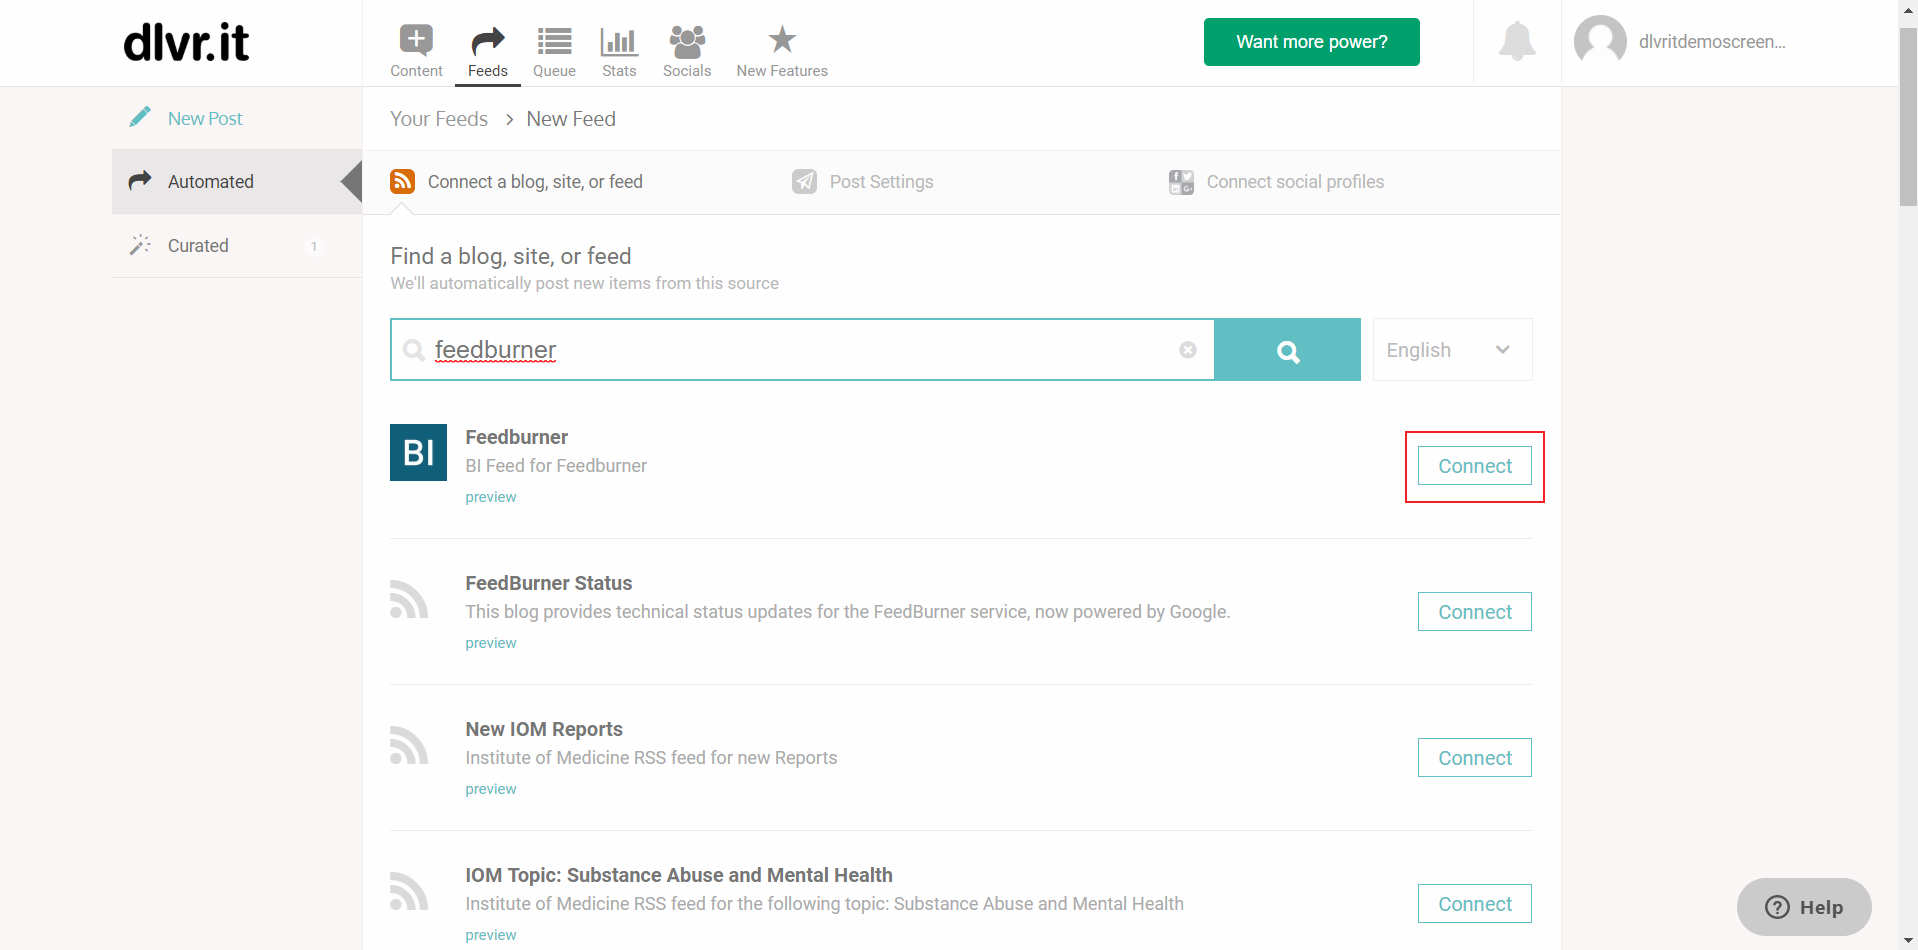This screenshot has height=950, width=1918.
Task: Open the English language dropdown
Action: point(1452,350)
